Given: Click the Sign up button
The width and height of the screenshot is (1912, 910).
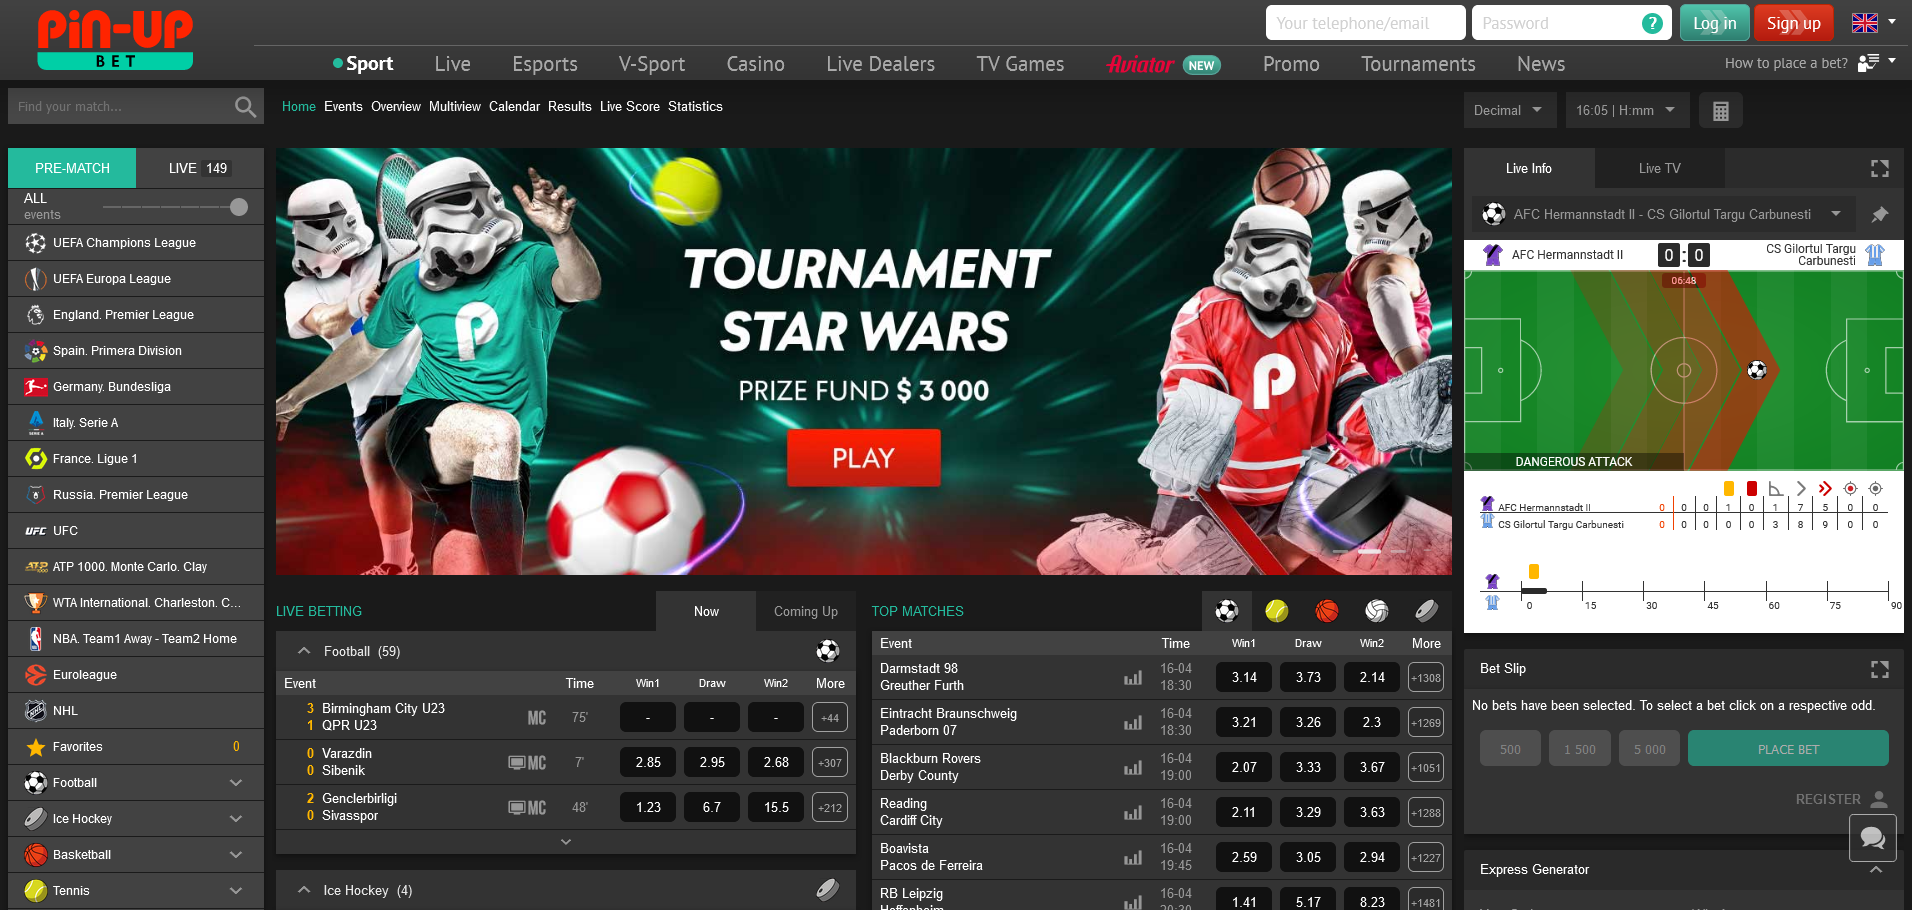Looking at the screenshot, I should [1794, 23].
